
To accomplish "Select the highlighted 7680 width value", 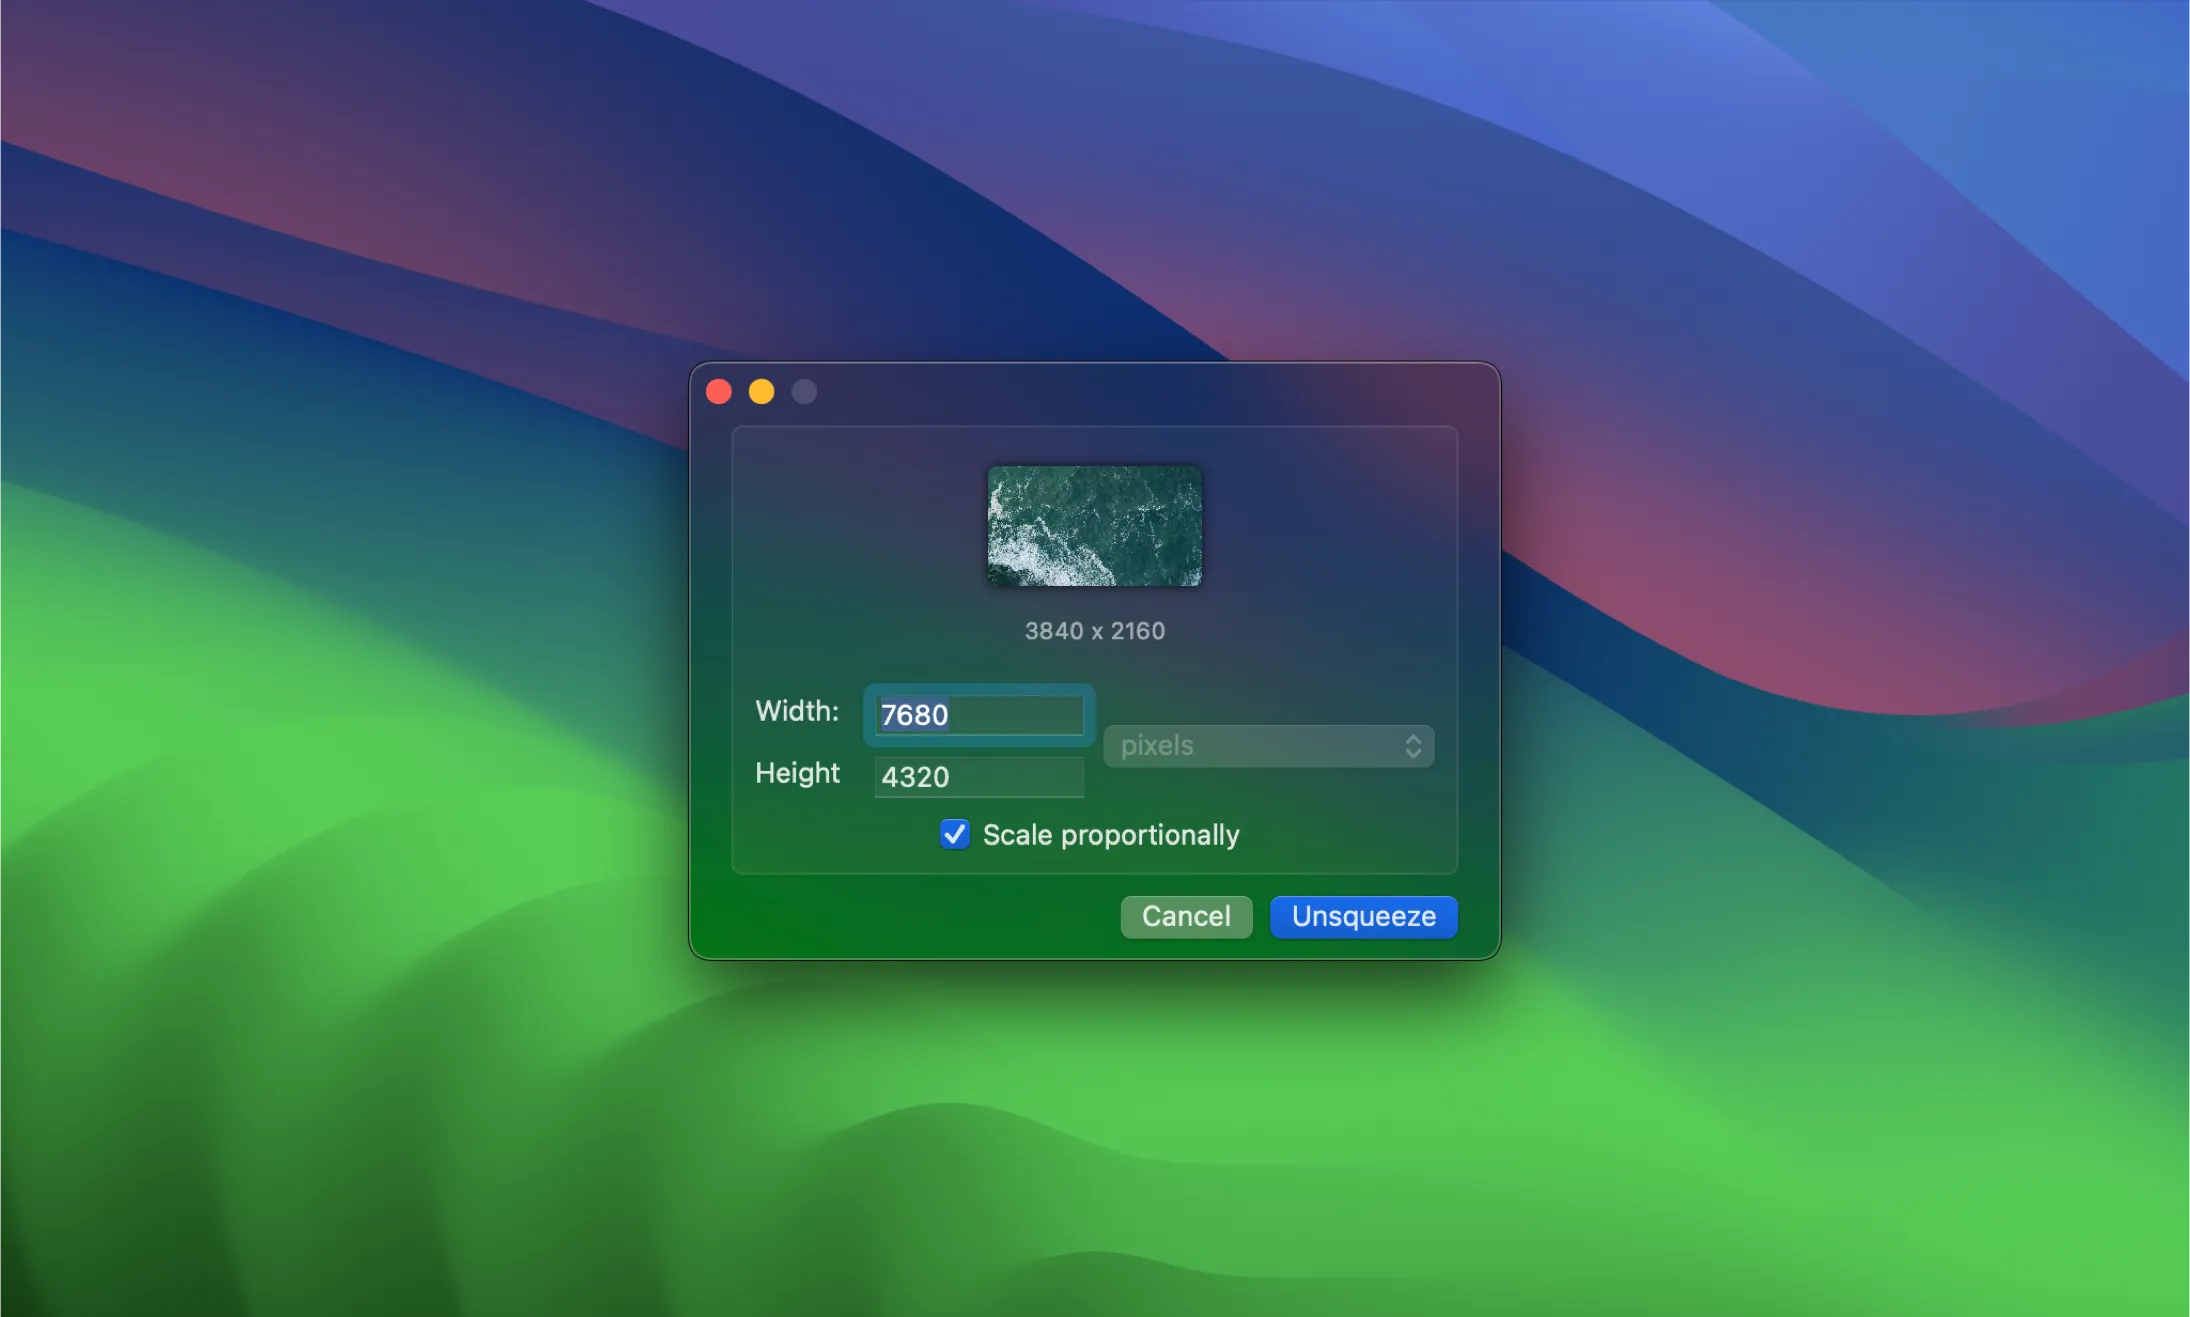I will pos(915,714).
